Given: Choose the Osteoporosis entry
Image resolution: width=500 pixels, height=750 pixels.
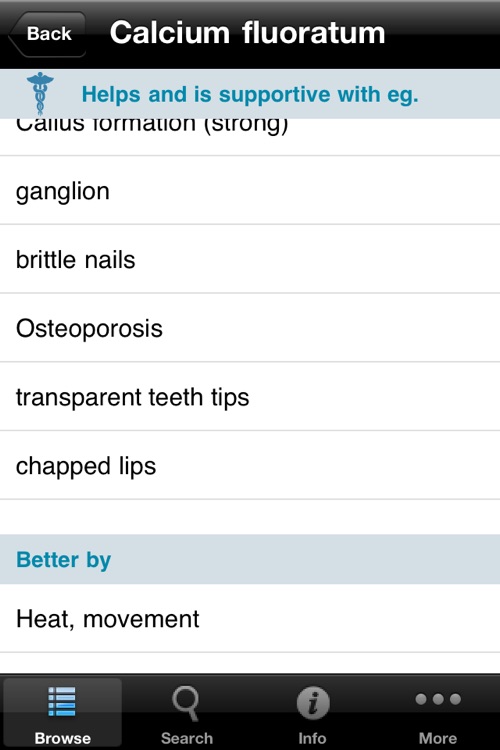Looking at the screenshot, I should [250, 328].
